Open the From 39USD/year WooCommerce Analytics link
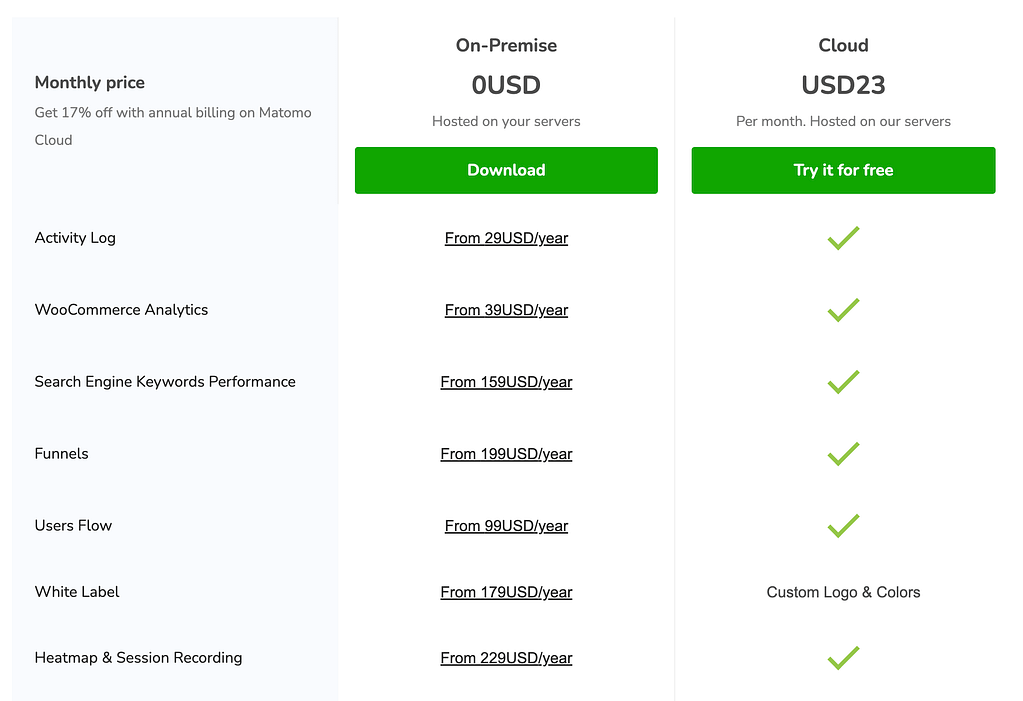The height and width of the screenshot is (701, 1023). click(505, 310)
